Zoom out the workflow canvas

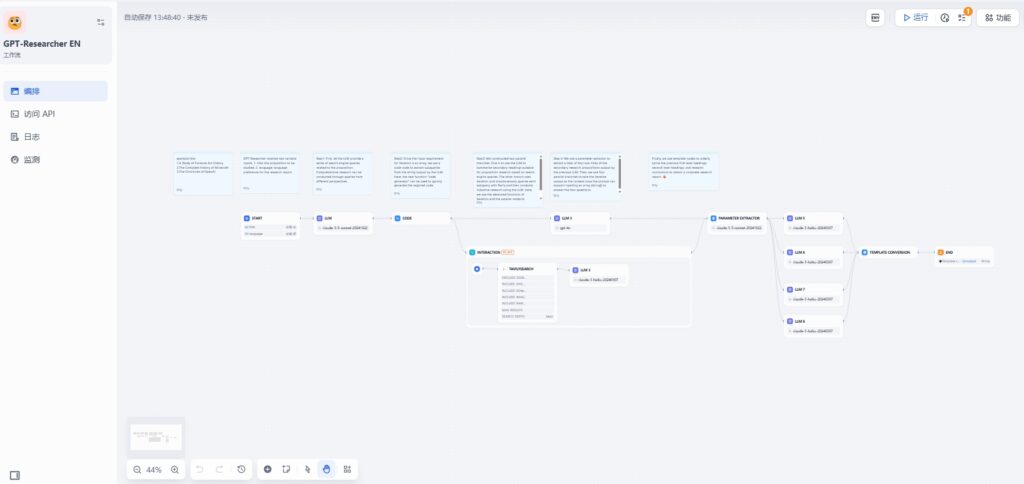(x=137, y=469)
